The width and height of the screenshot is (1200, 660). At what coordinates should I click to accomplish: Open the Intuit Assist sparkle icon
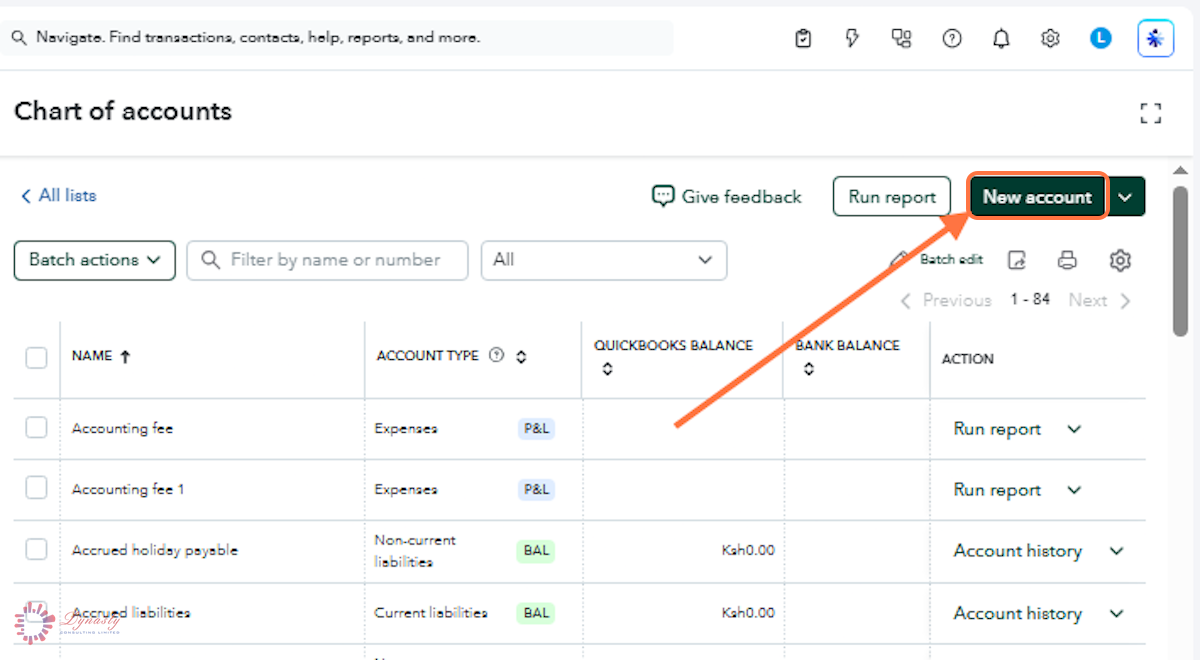click(1155, 39)
